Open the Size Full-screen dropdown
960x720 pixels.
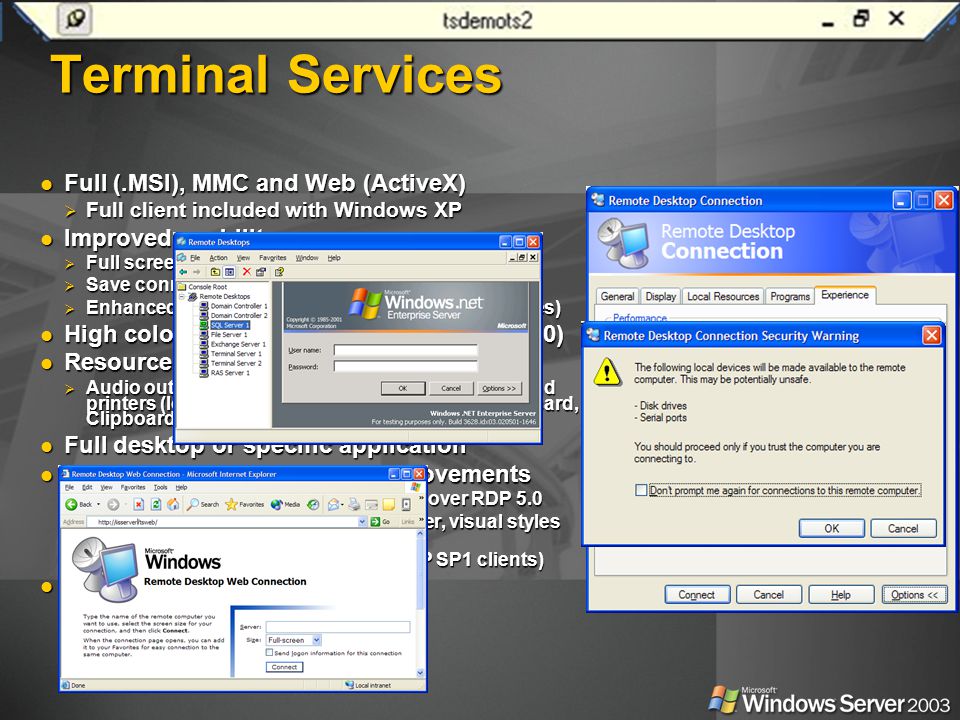317,640
